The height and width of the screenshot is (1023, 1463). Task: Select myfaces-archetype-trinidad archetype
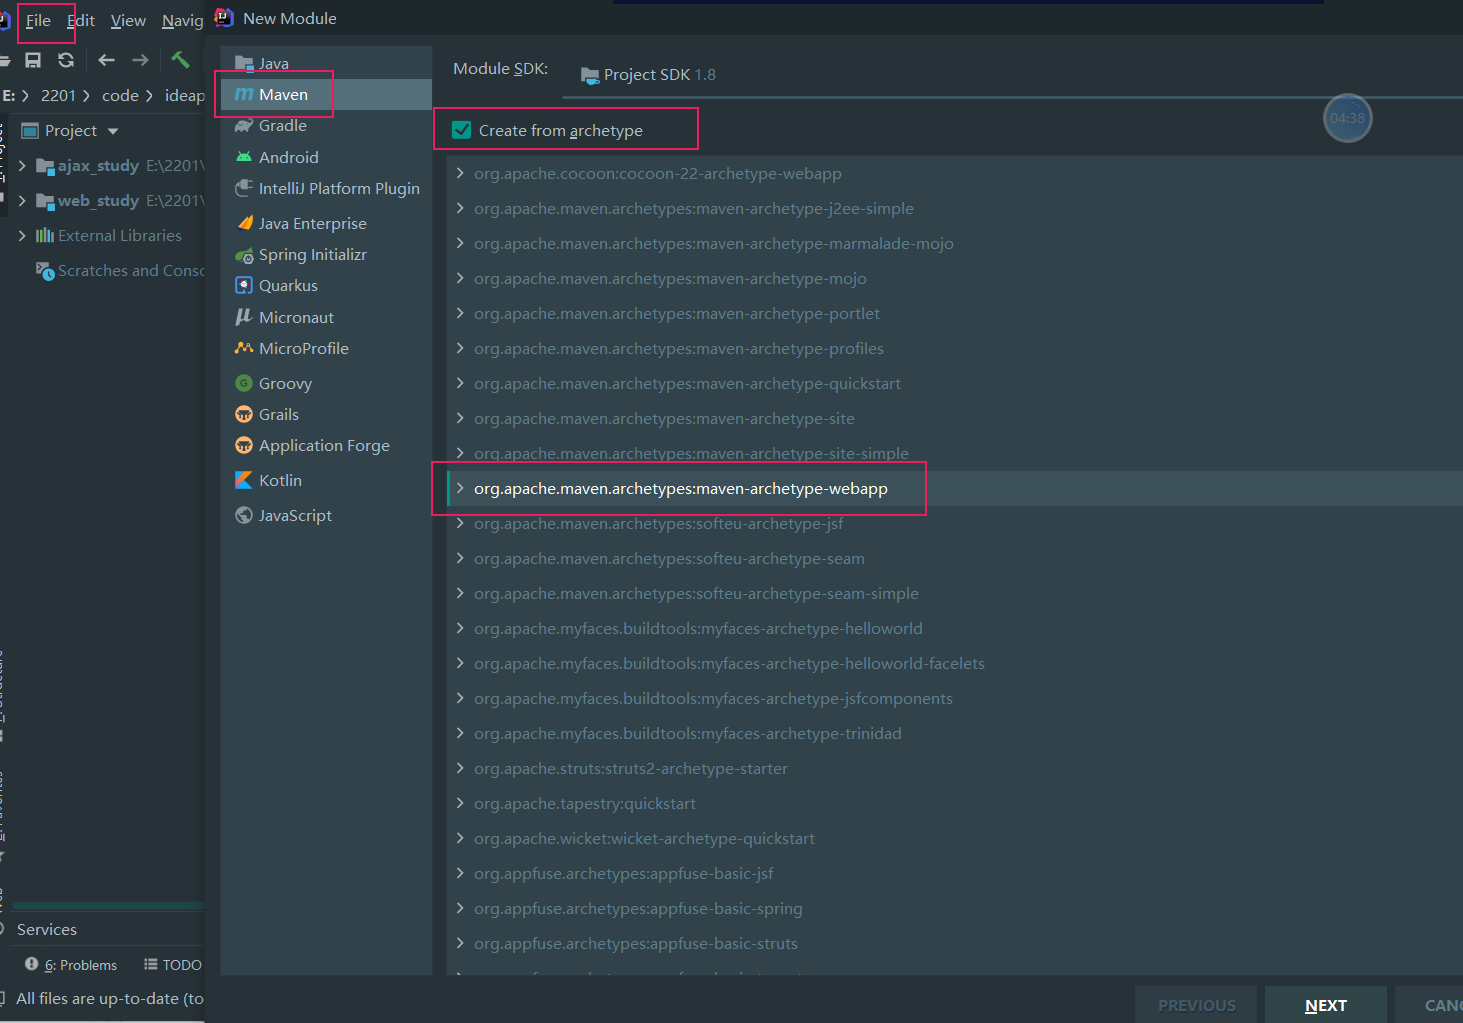688,733
